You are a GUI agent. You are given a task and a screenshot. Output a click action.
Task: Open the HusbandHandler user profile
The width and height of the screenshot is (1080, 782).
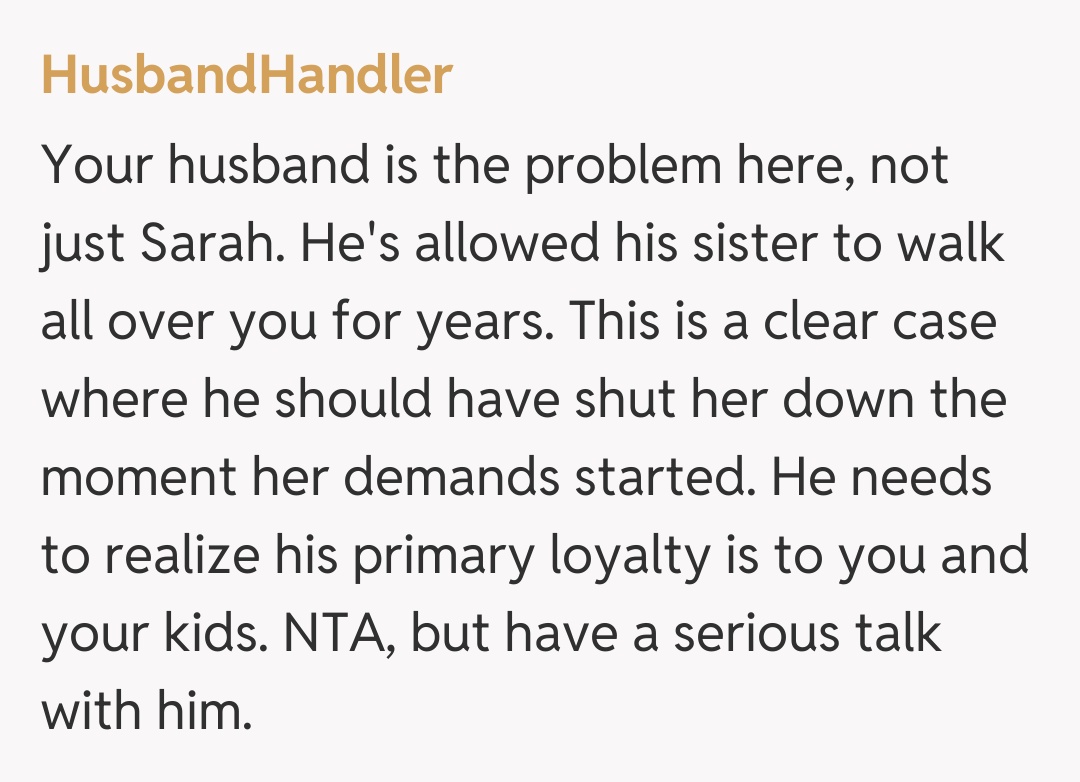point(246,76)
